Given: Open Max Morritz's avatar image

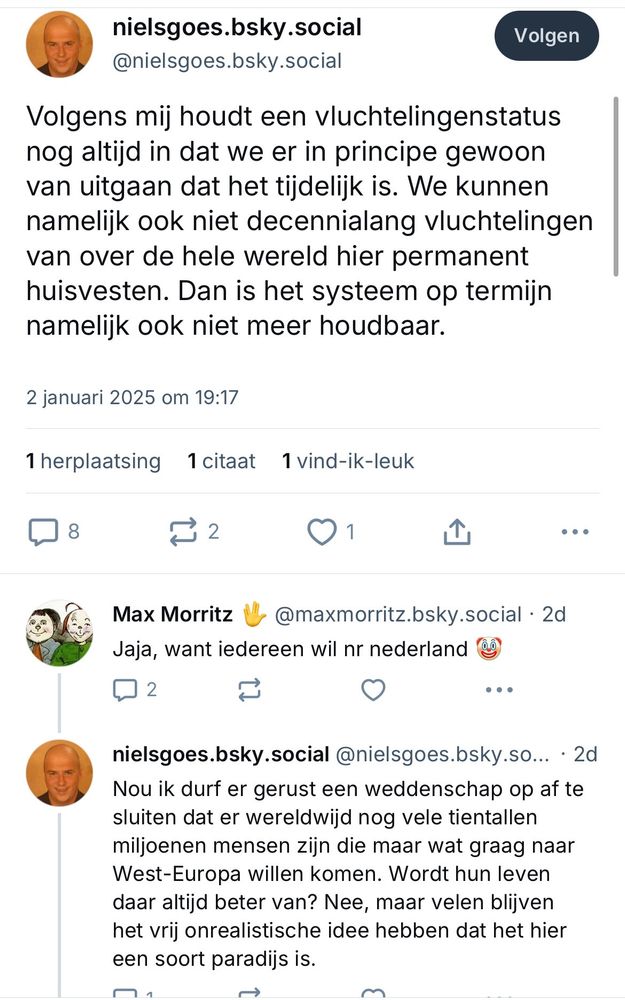Looking at the screenshot, I should tap(58, 634).
